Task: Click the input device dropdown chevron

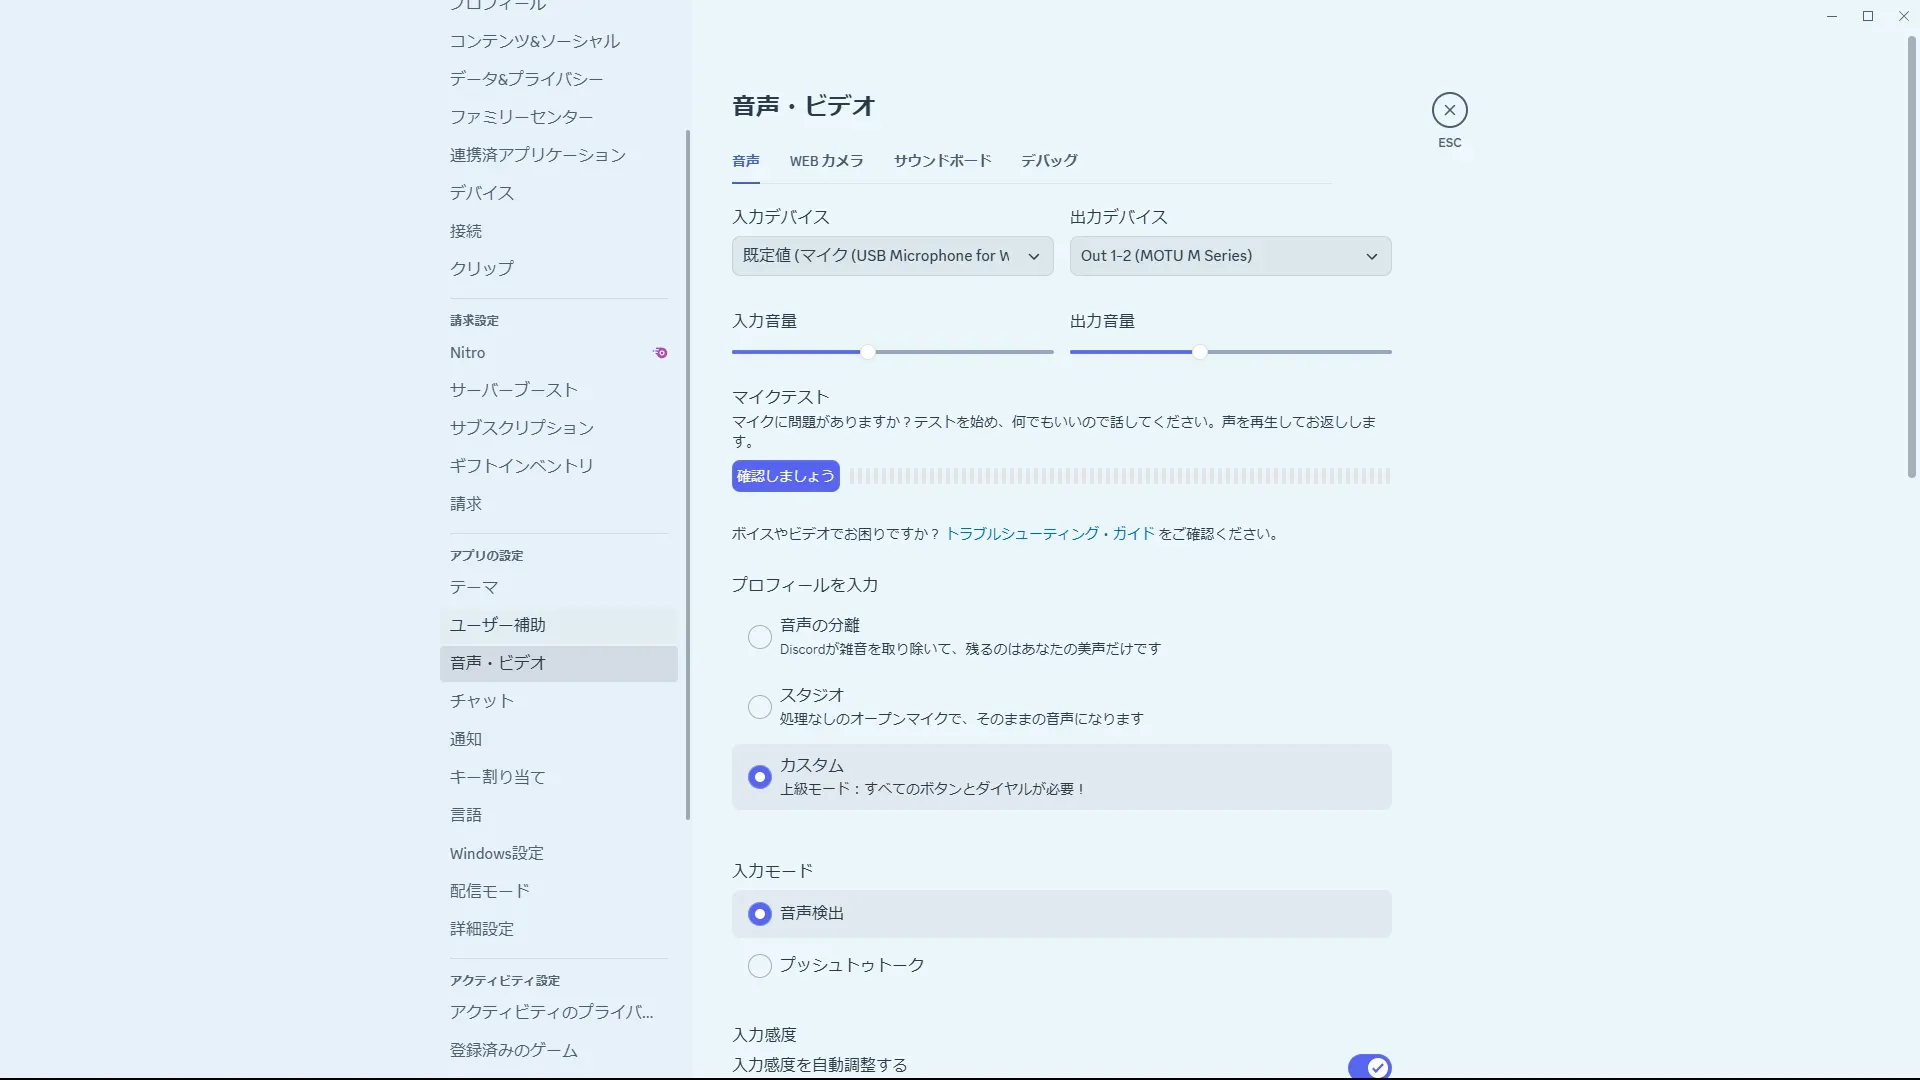Action: coord(1034,257)
